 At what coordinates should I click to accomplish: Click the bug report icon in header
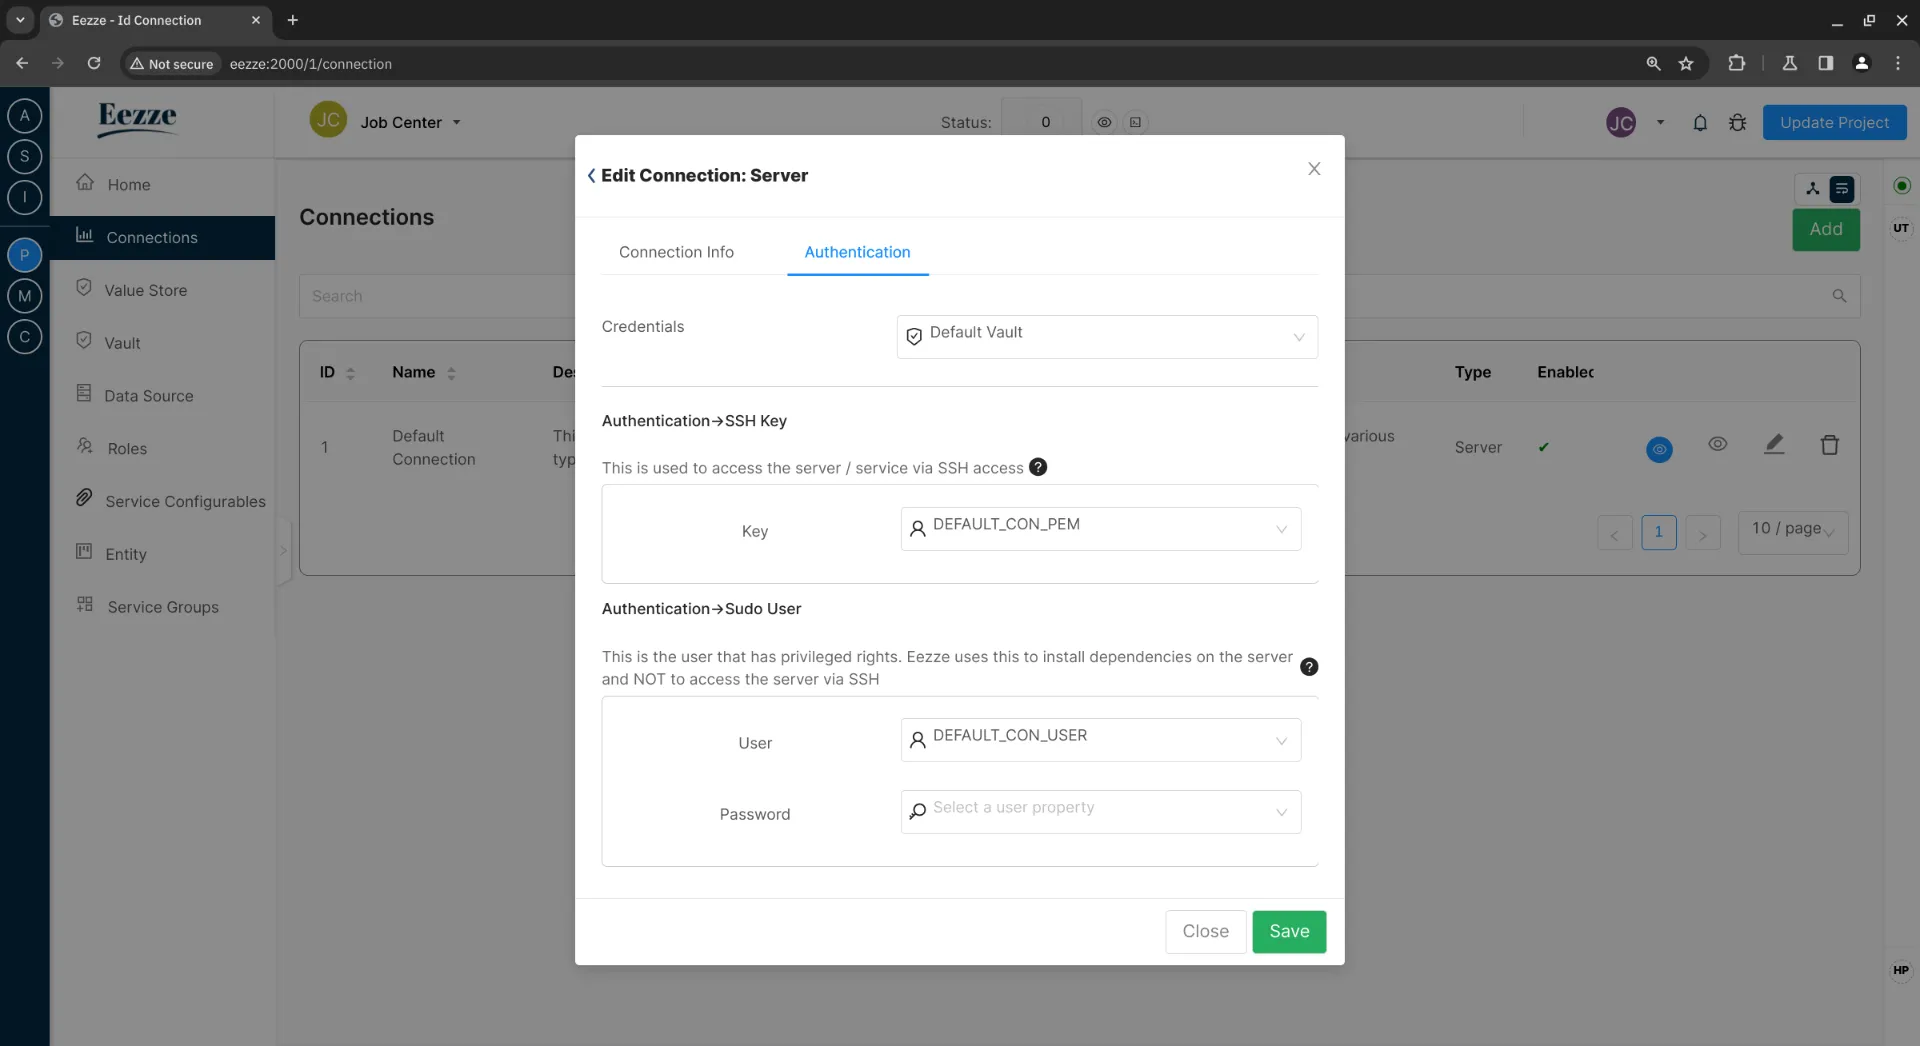point(1737,123)
